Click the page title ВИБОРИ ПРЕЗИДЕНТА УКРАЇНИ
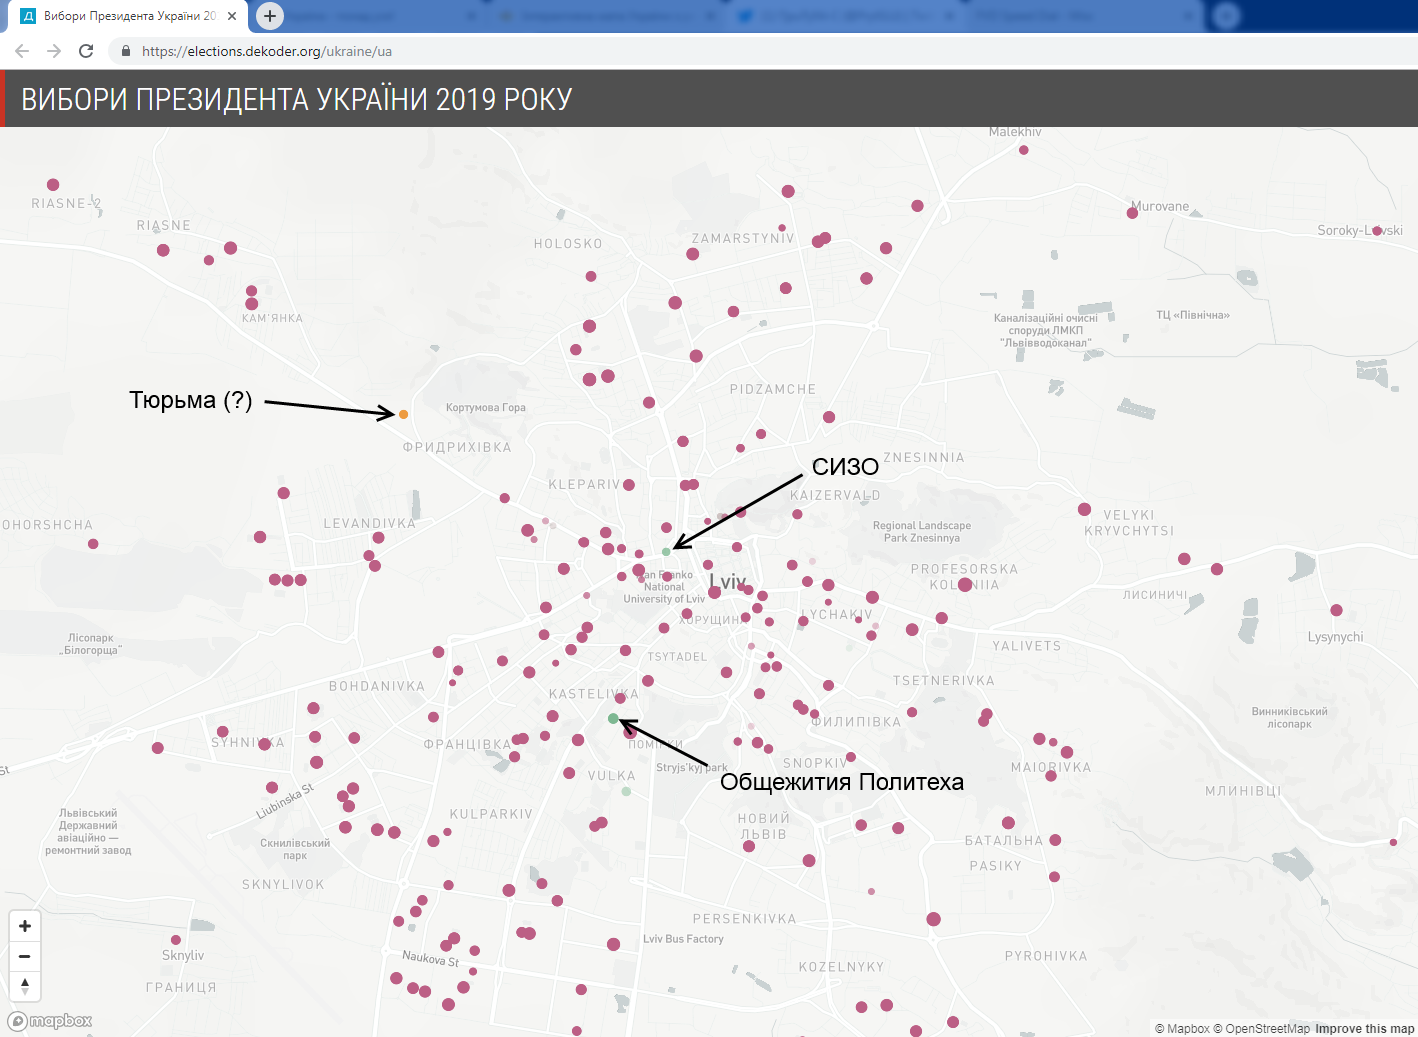Image resolution: width=1418 pixels, height=1037 pixels. click(297, 99)
